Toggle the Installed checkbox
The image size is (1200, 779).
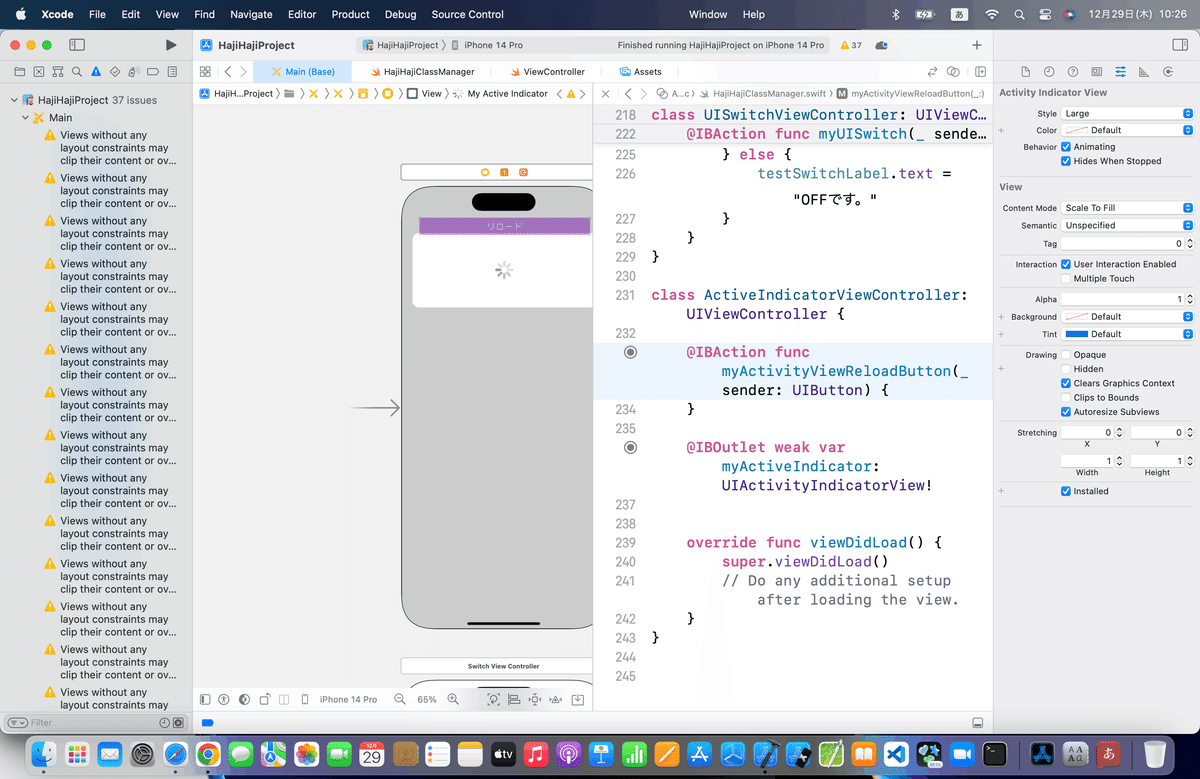click(1066, 491)
